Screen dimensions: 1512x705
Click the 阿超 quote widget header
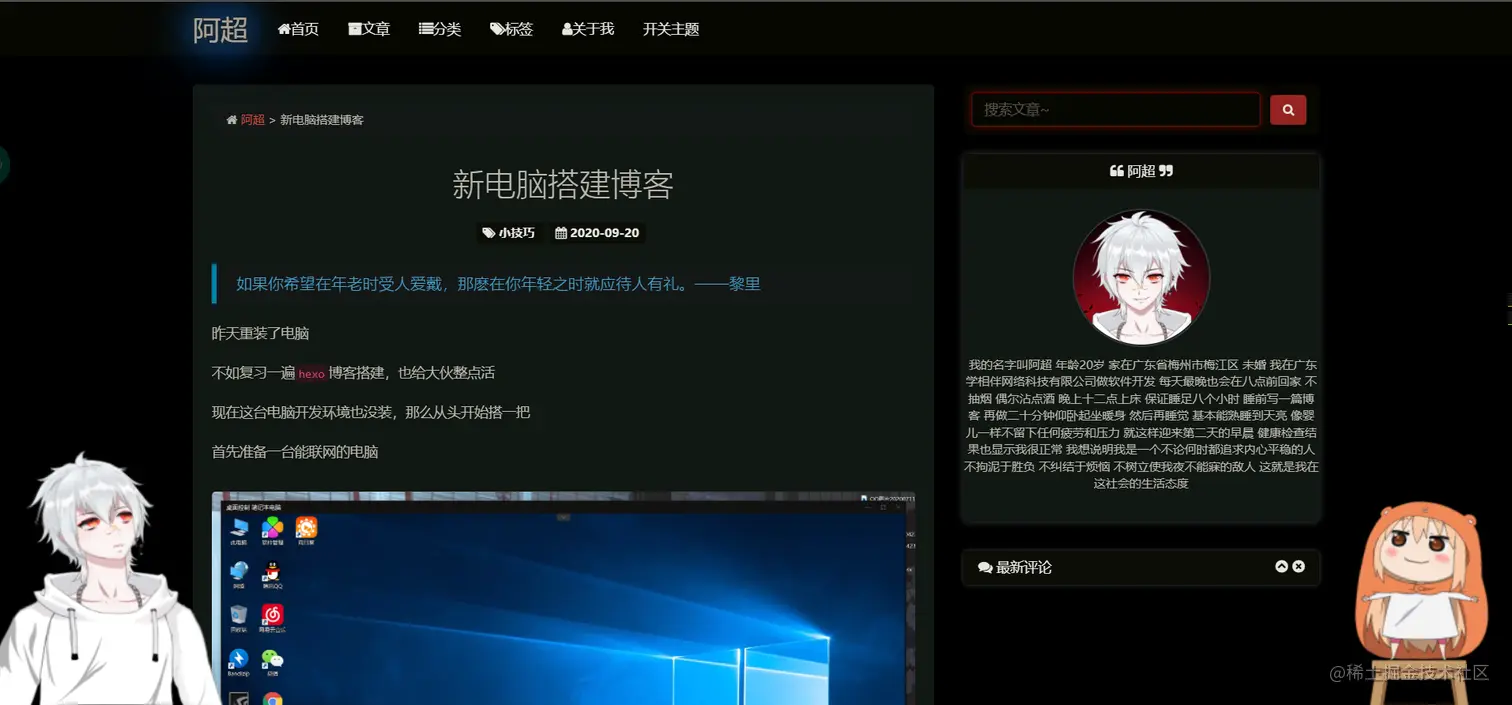(1141, 171)
